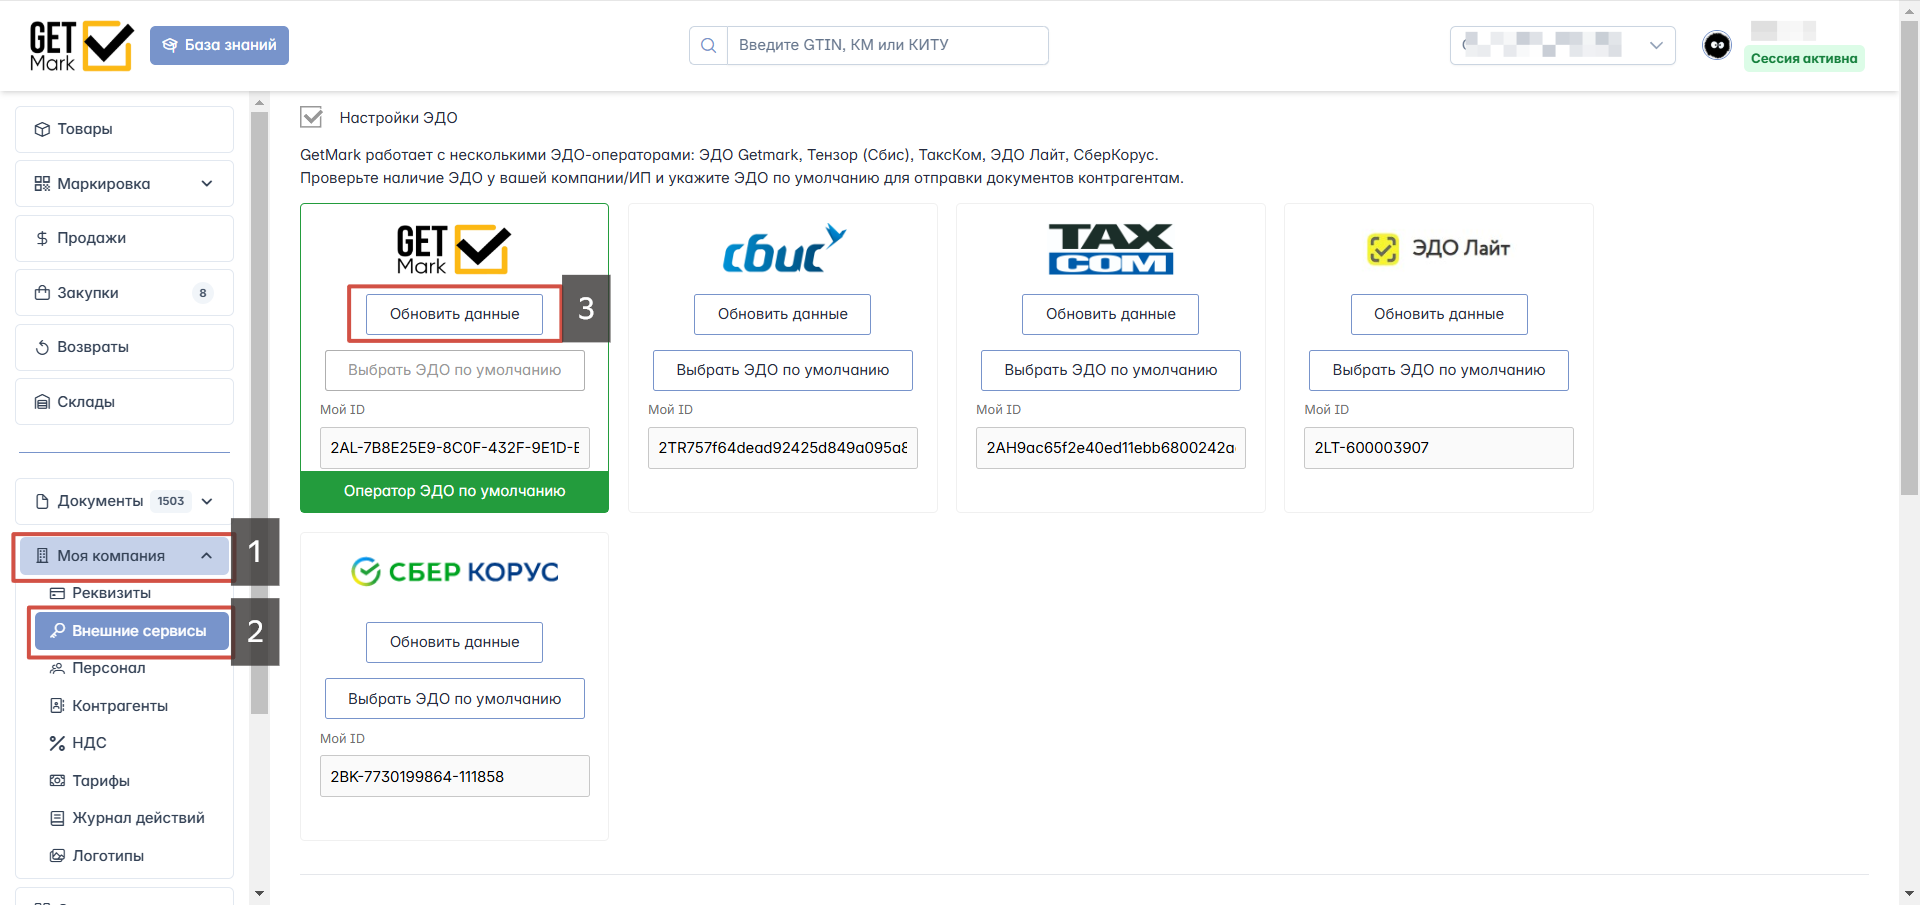Click the Журнал действий list icon

point(57,818)
